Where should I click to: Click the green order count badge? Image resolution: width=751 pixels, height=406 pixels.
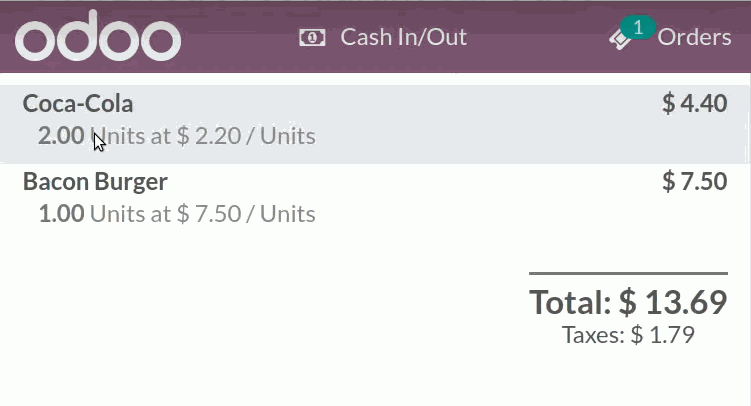click(637, 27)
